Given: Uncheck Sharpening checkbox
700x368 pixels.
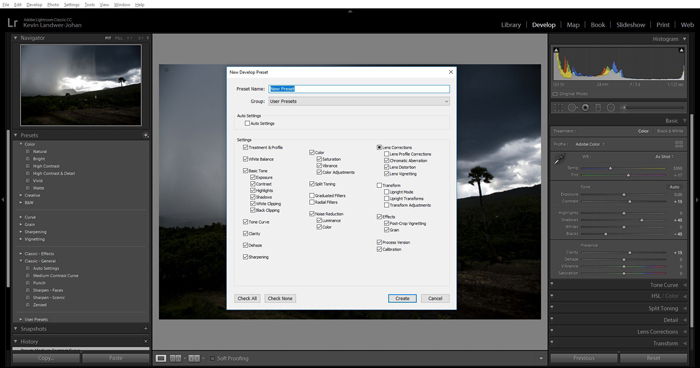Looking at the screenshot, I should coord(246,257).
